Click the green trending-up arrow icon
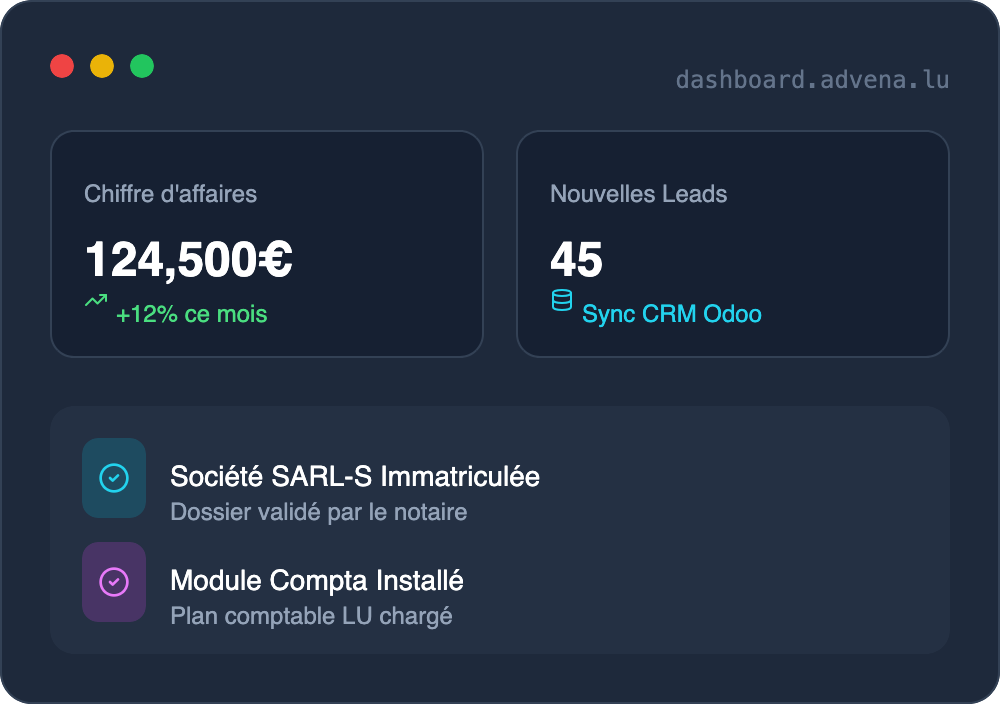The image size is (1000, 704). [x=96, y=300]
